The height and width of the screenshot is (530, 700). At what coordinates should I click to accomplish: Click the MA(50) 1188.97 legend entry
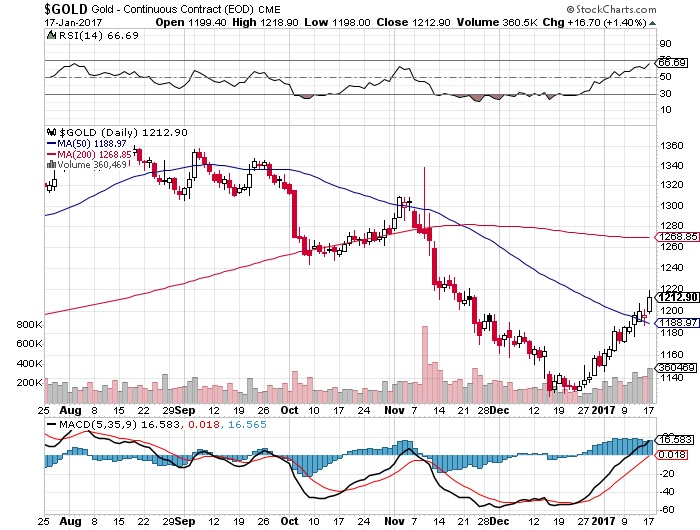click(x=87, y=143)
